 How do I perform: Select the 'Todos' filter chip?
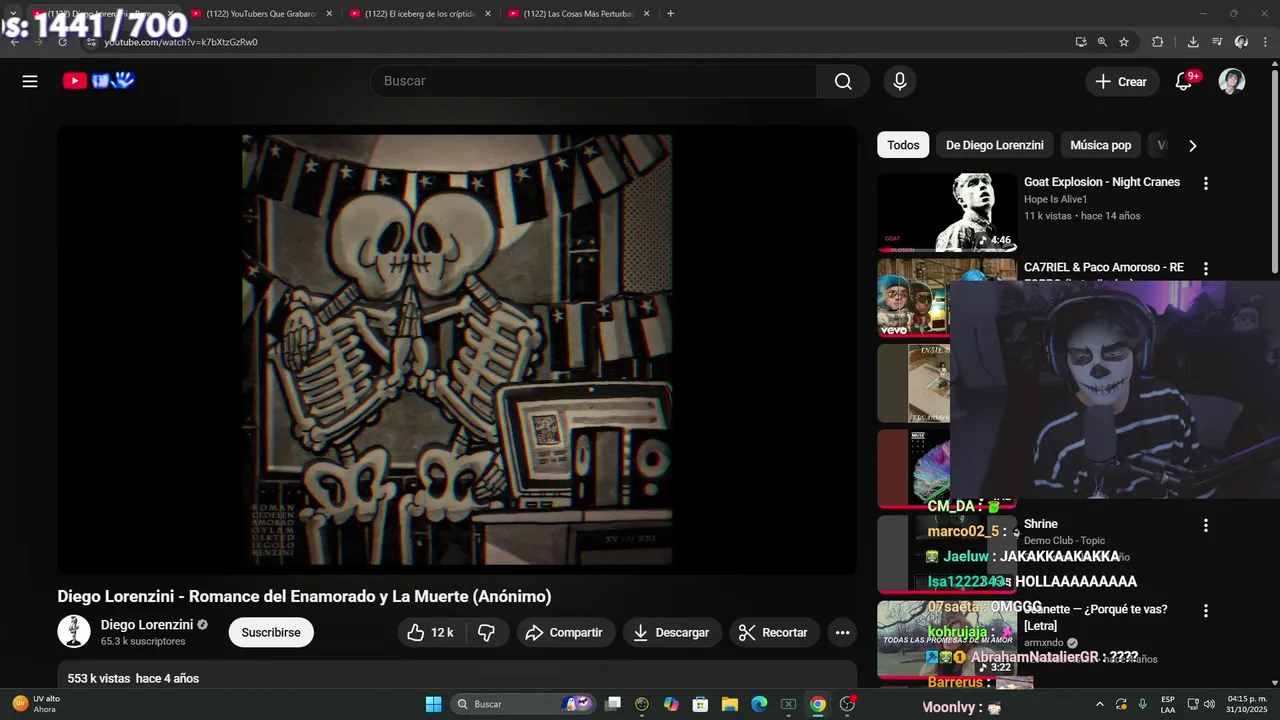[x=903, y=145]
